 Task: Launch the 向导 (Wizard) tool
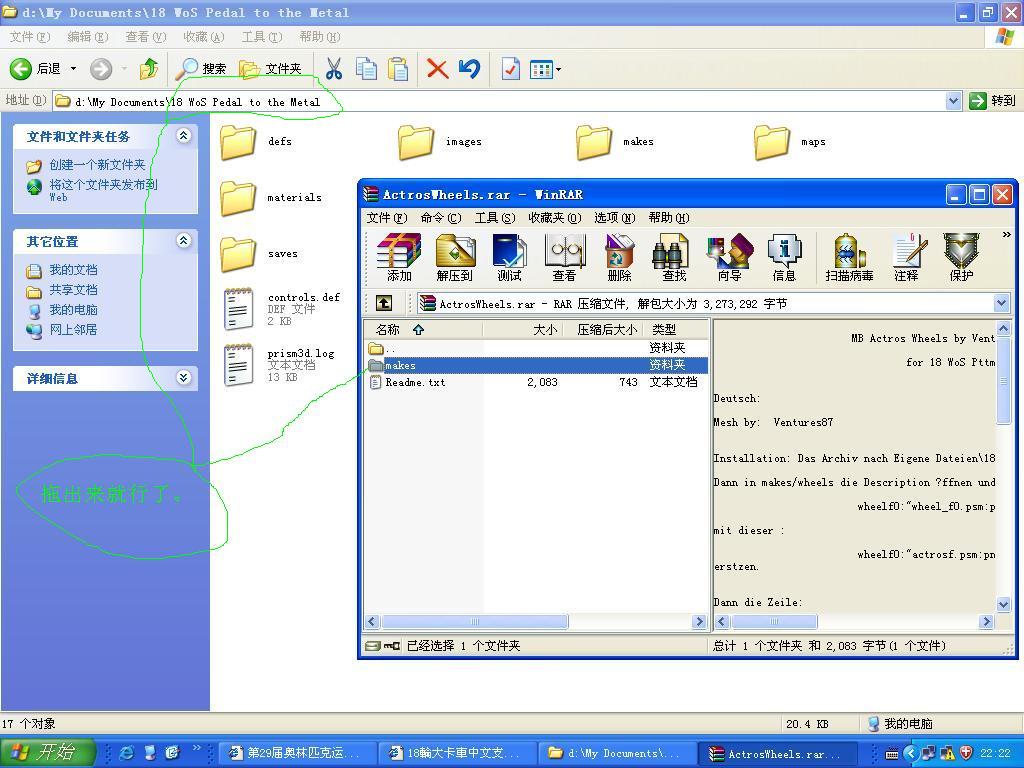tap(729, 257)
